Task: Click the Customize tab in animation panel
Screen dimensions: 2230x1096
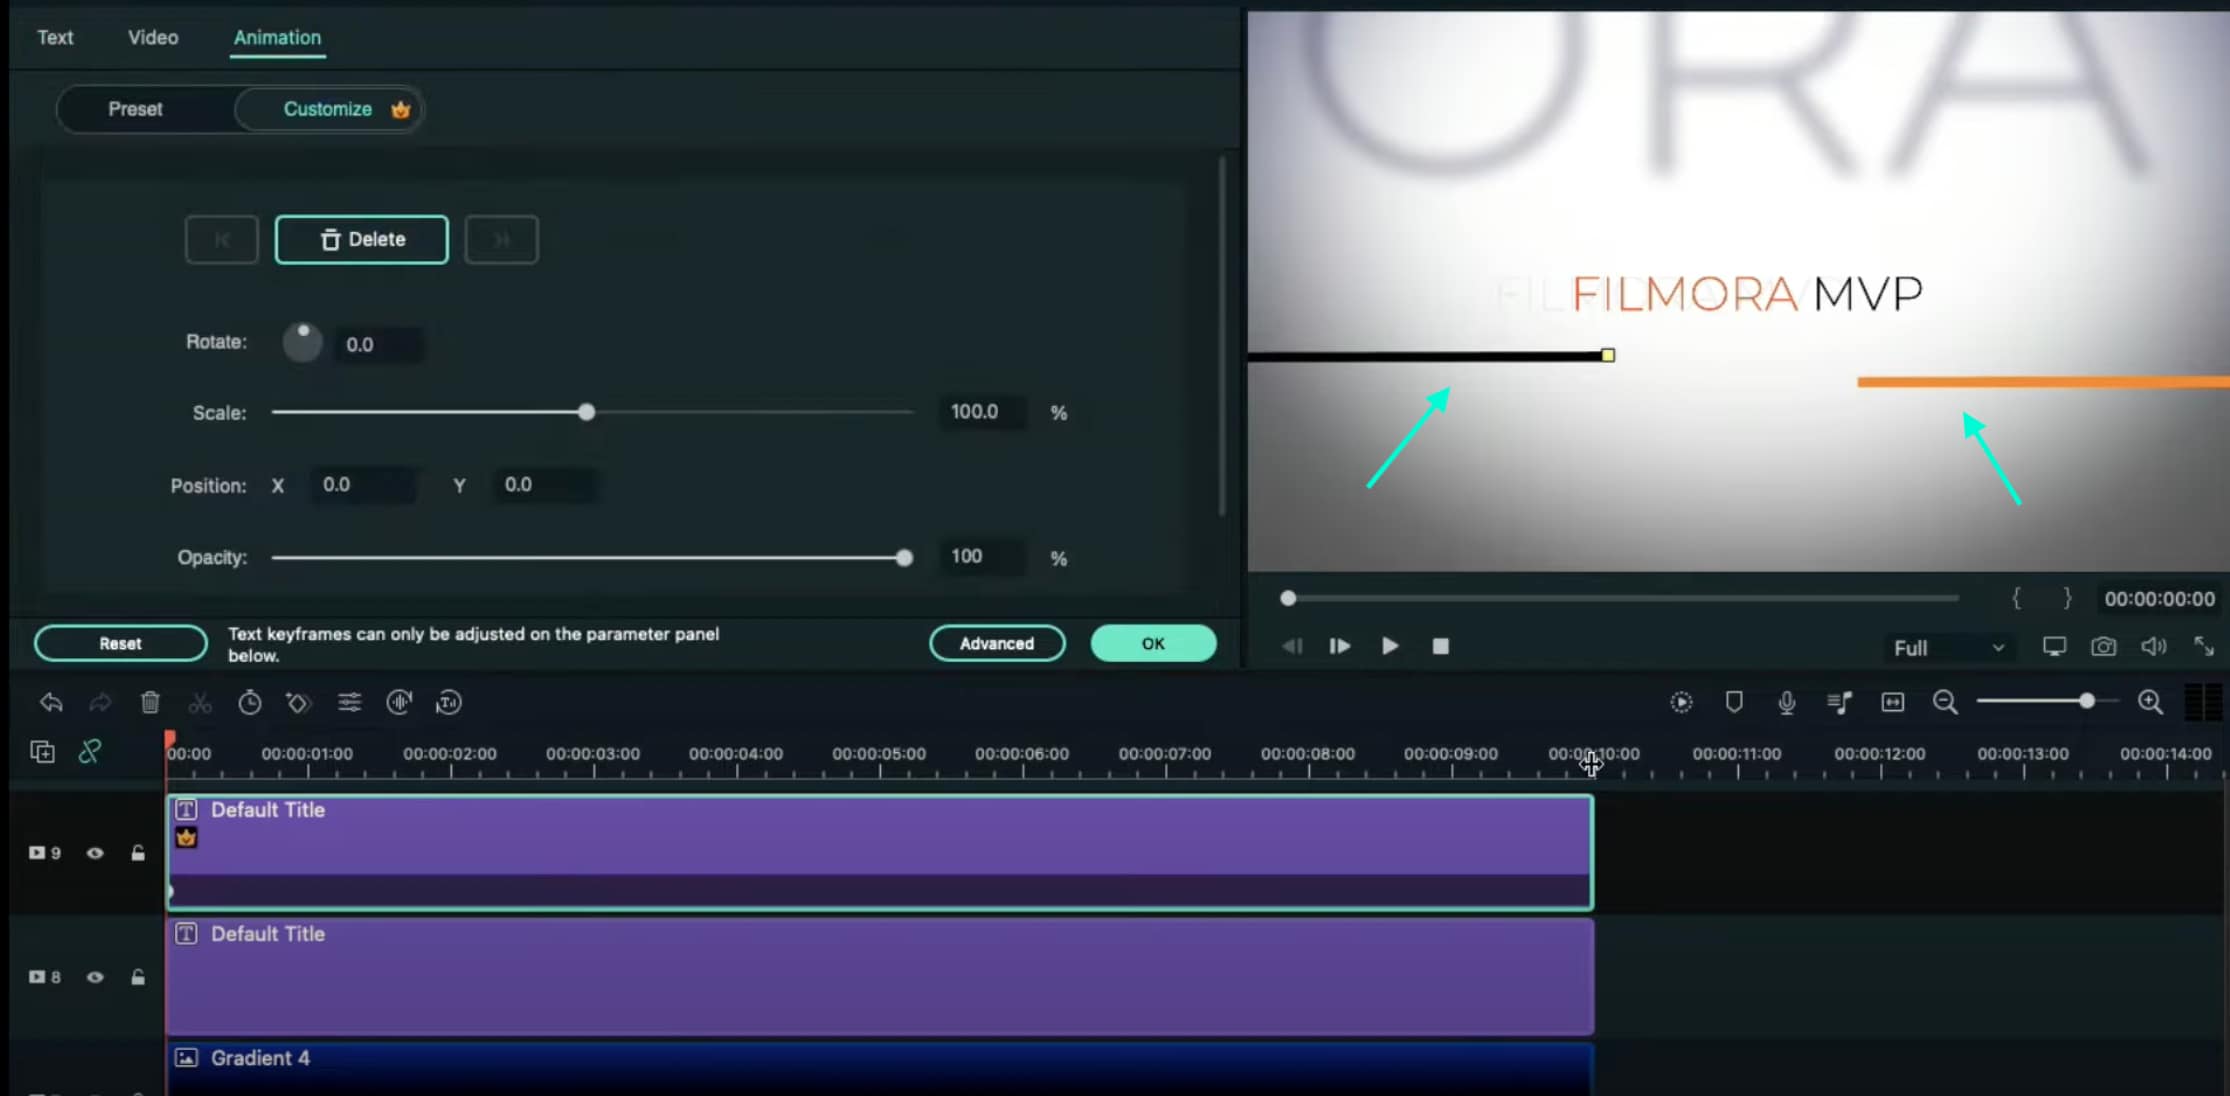Action: (329, 108)
